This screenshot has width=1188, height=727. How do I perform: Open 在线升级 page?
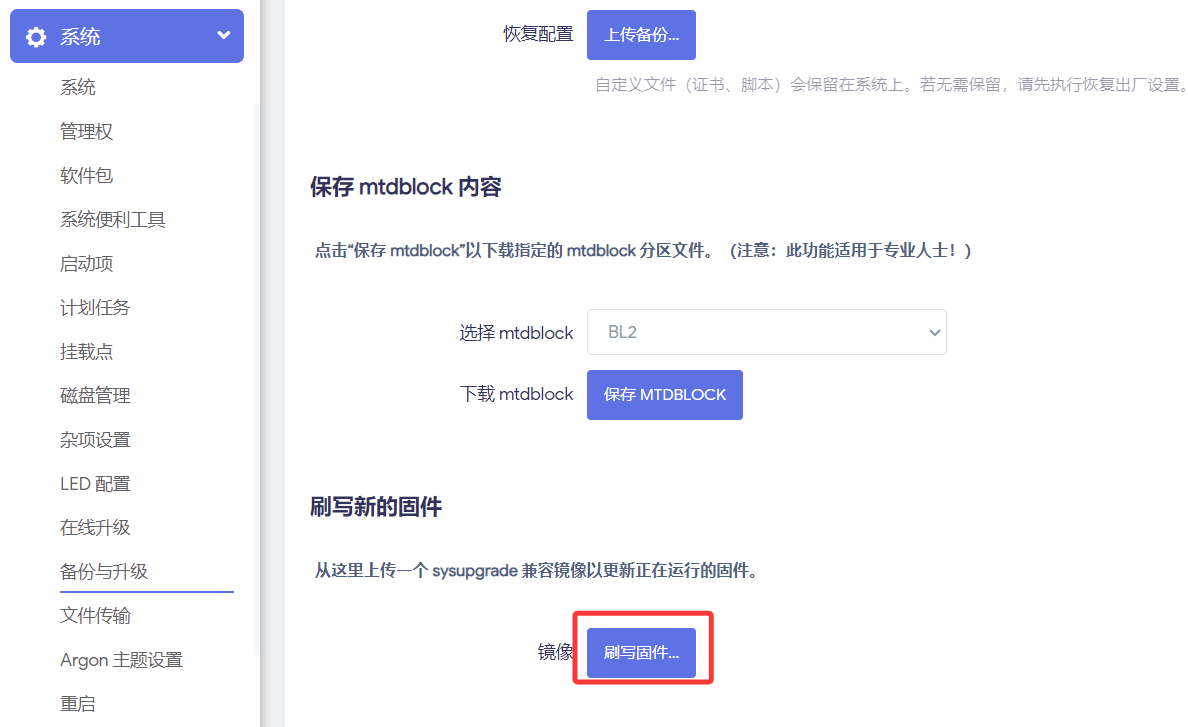pos(95,528)
